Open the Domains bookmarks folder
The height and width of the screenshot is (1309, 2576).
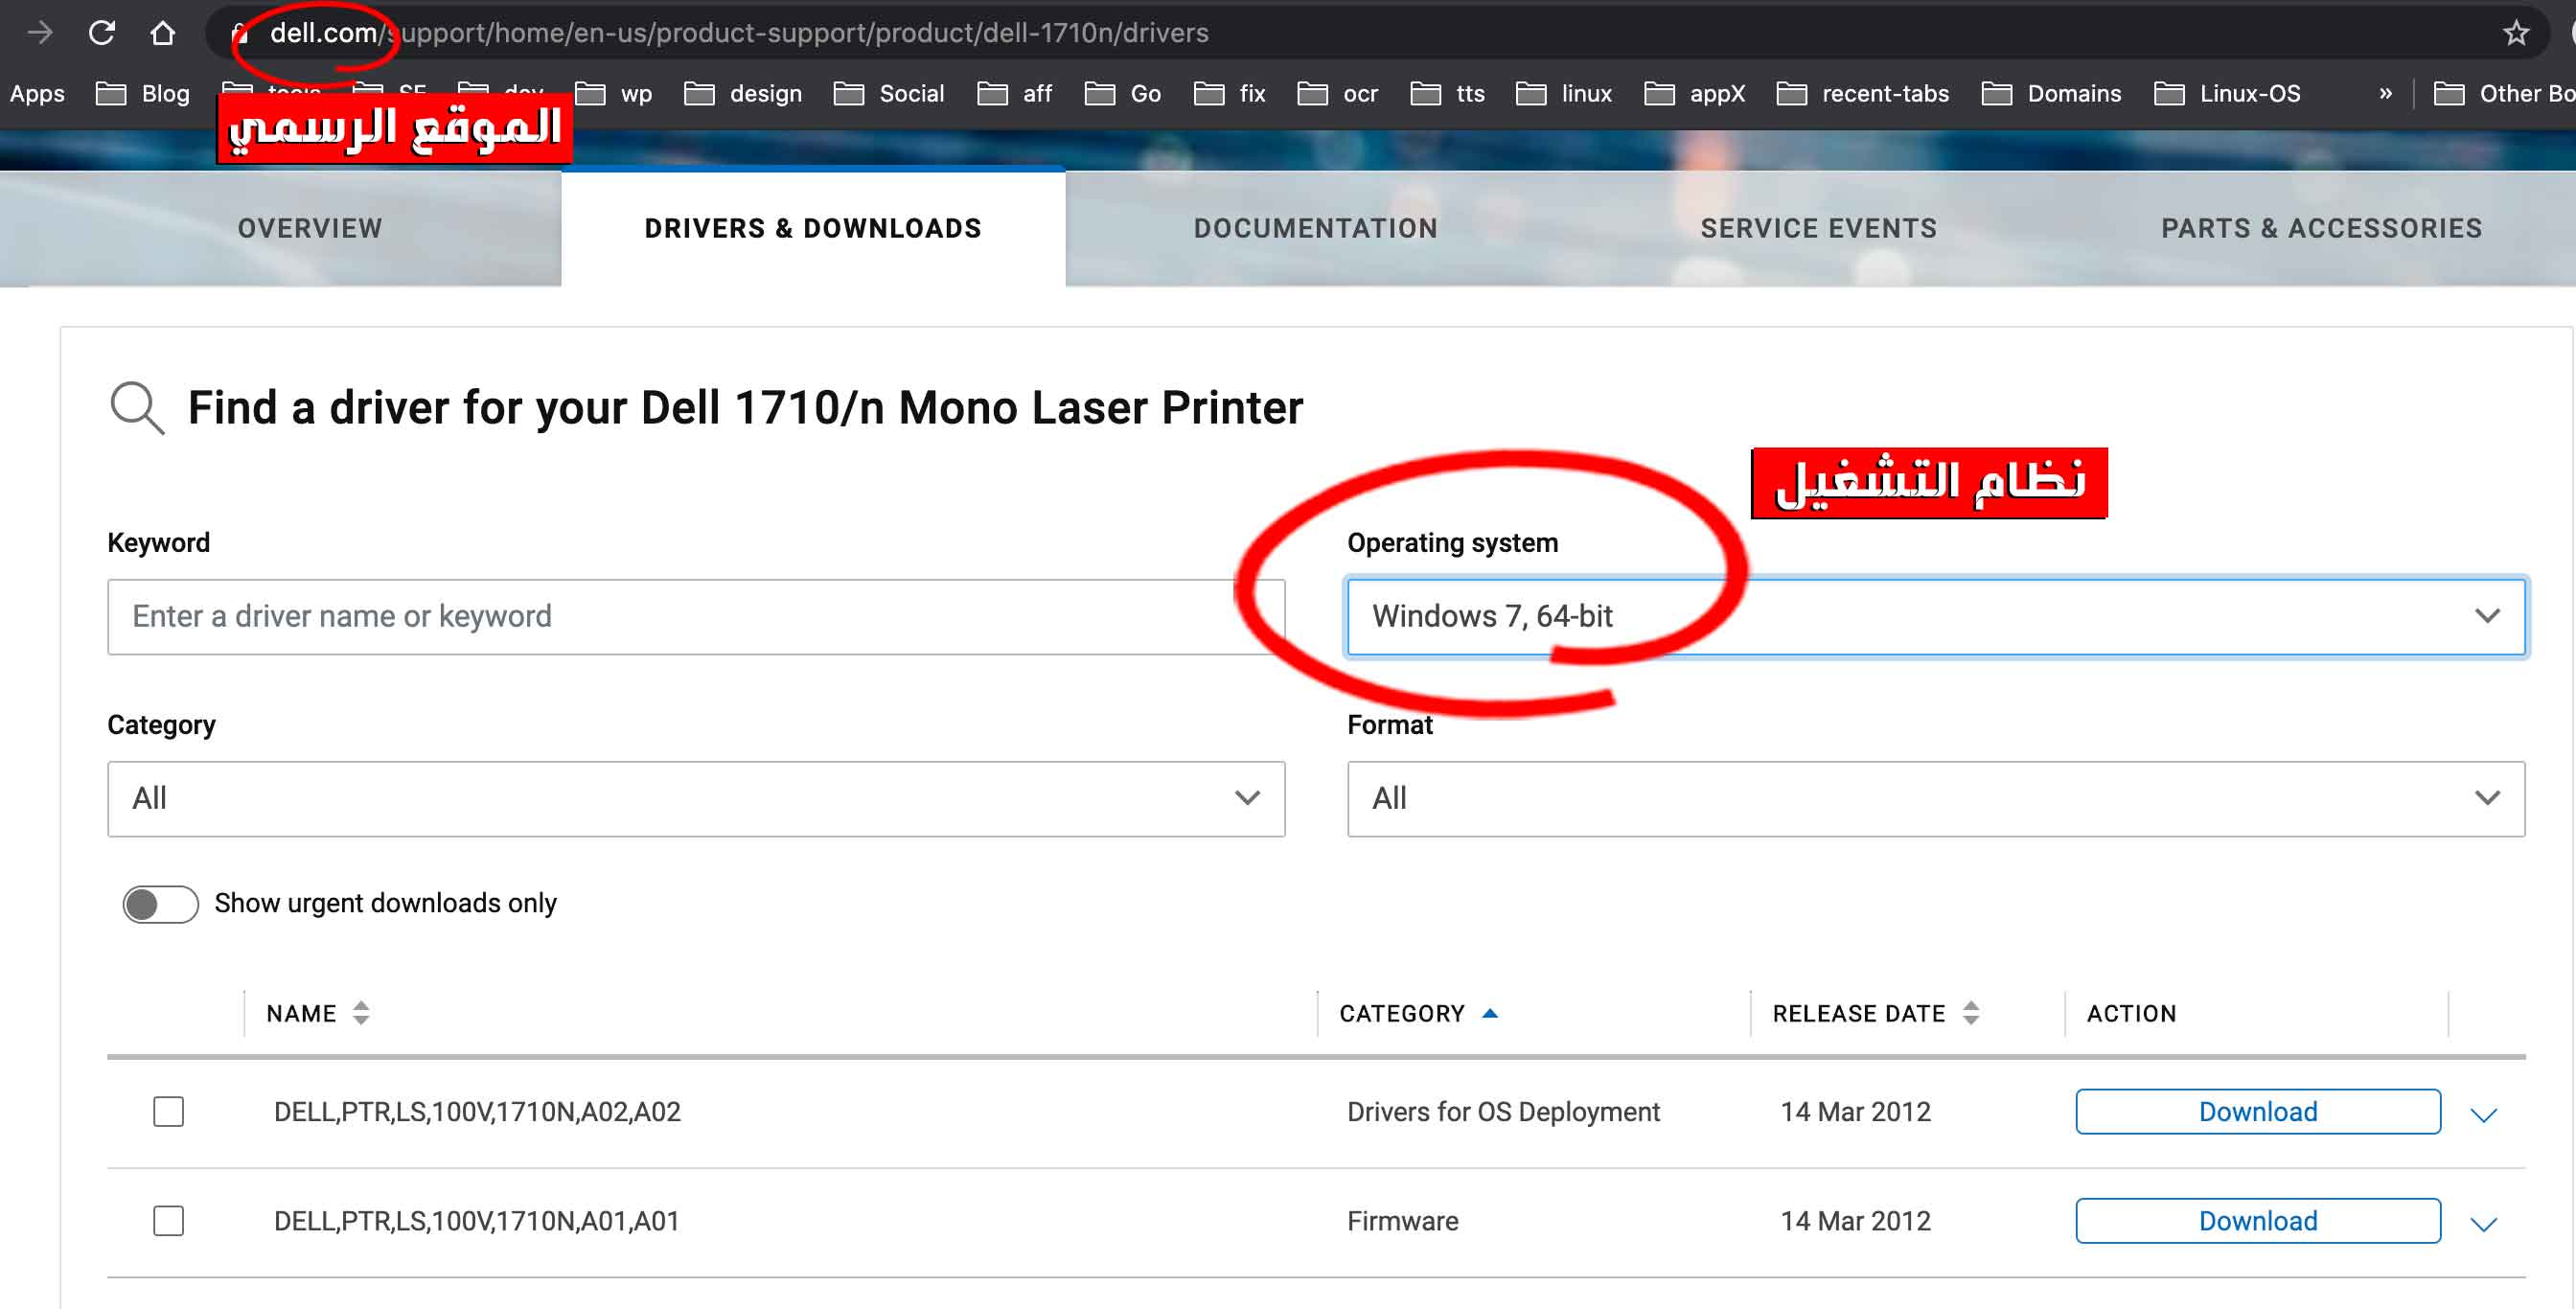pyautogui.click(x=2052, y=93)
